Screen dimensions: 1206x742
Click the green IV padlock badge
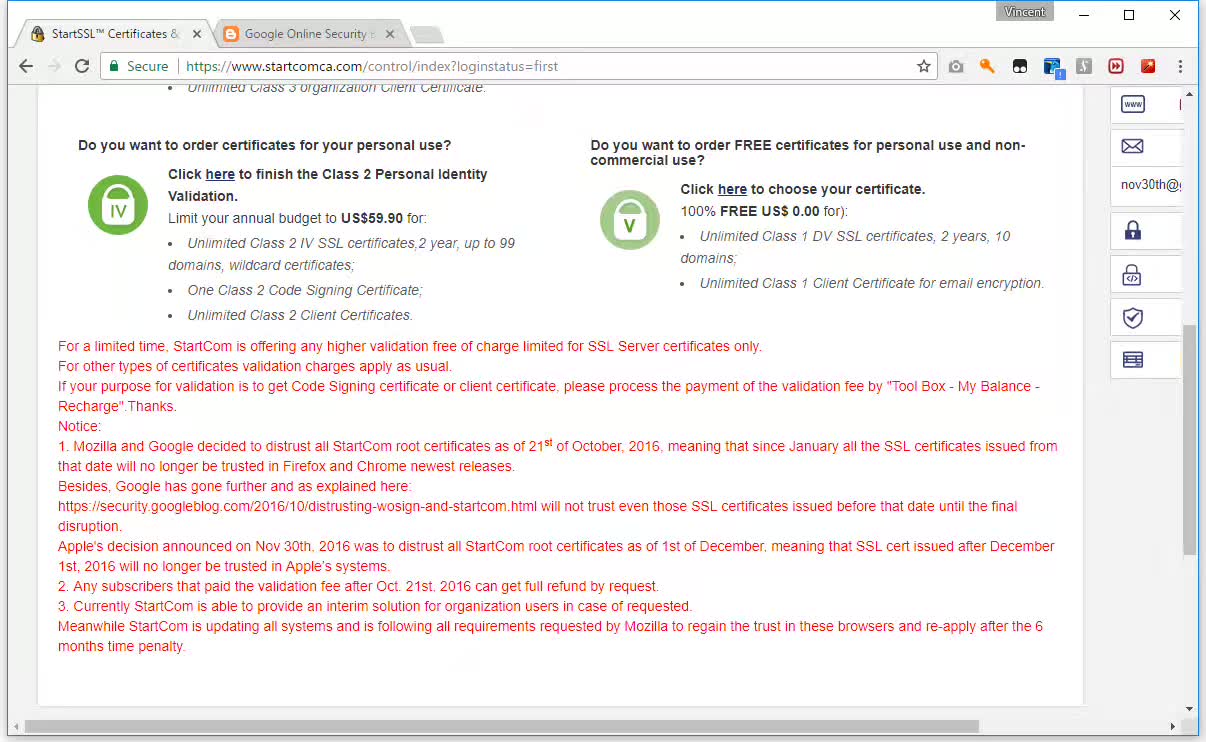pyautogui.click(x=118, y=205)
